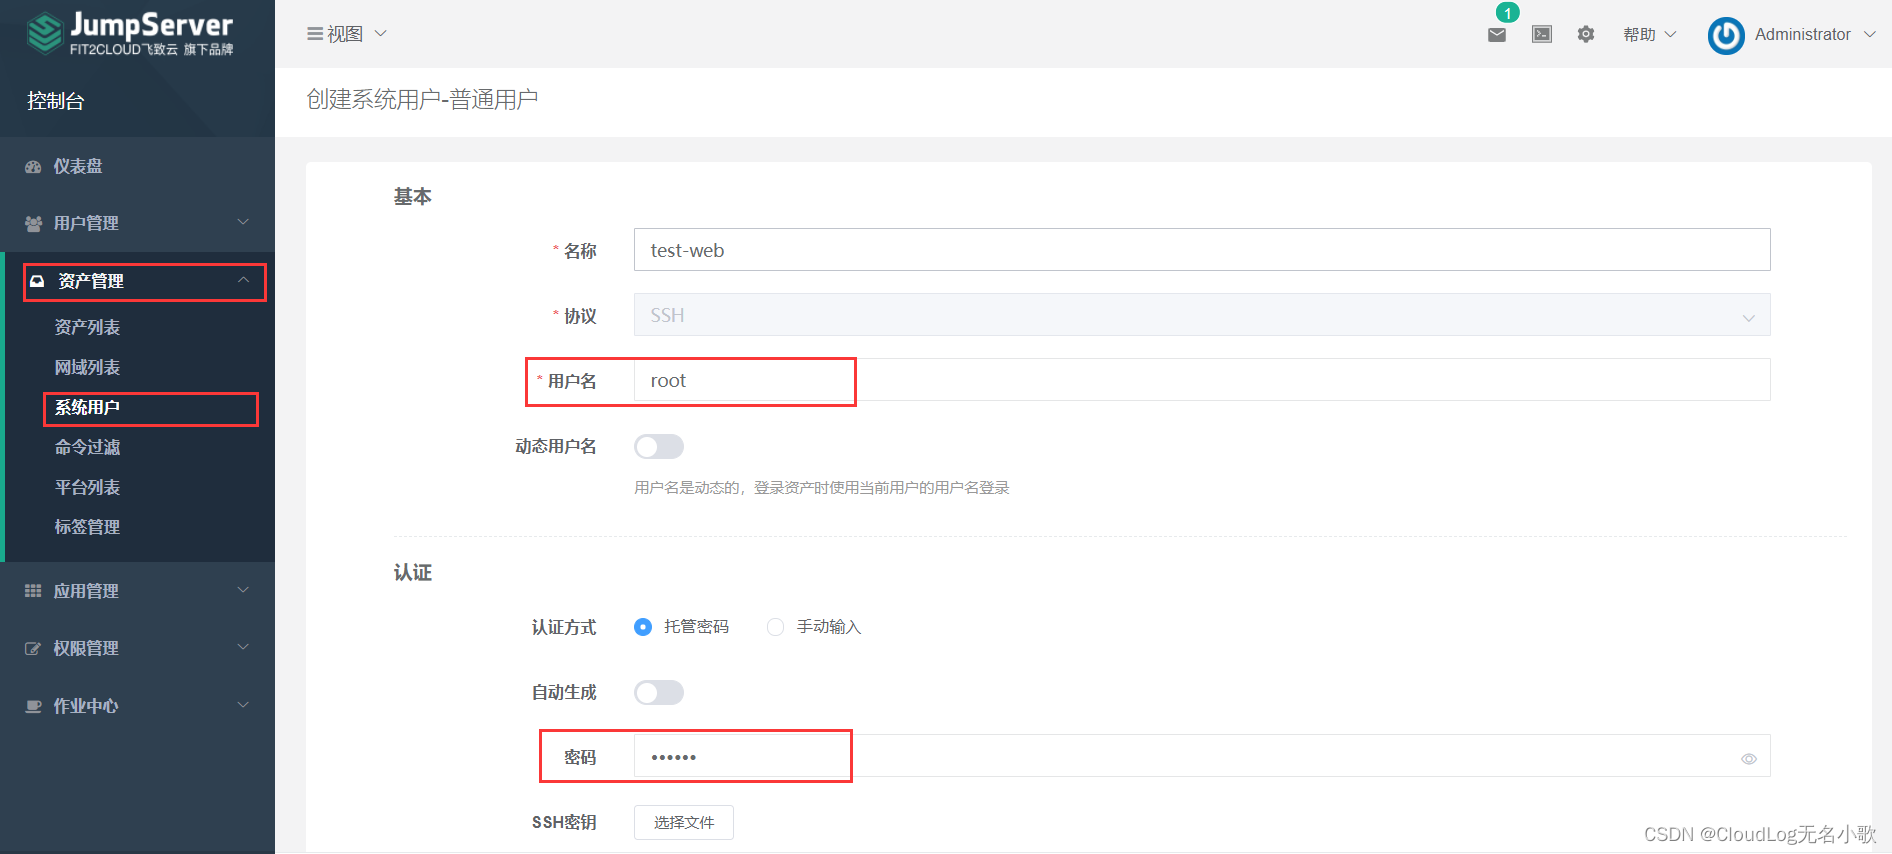1892x854 pixels.
Task: Click the 基本 section heading
Action: click(x=413, y=197)
